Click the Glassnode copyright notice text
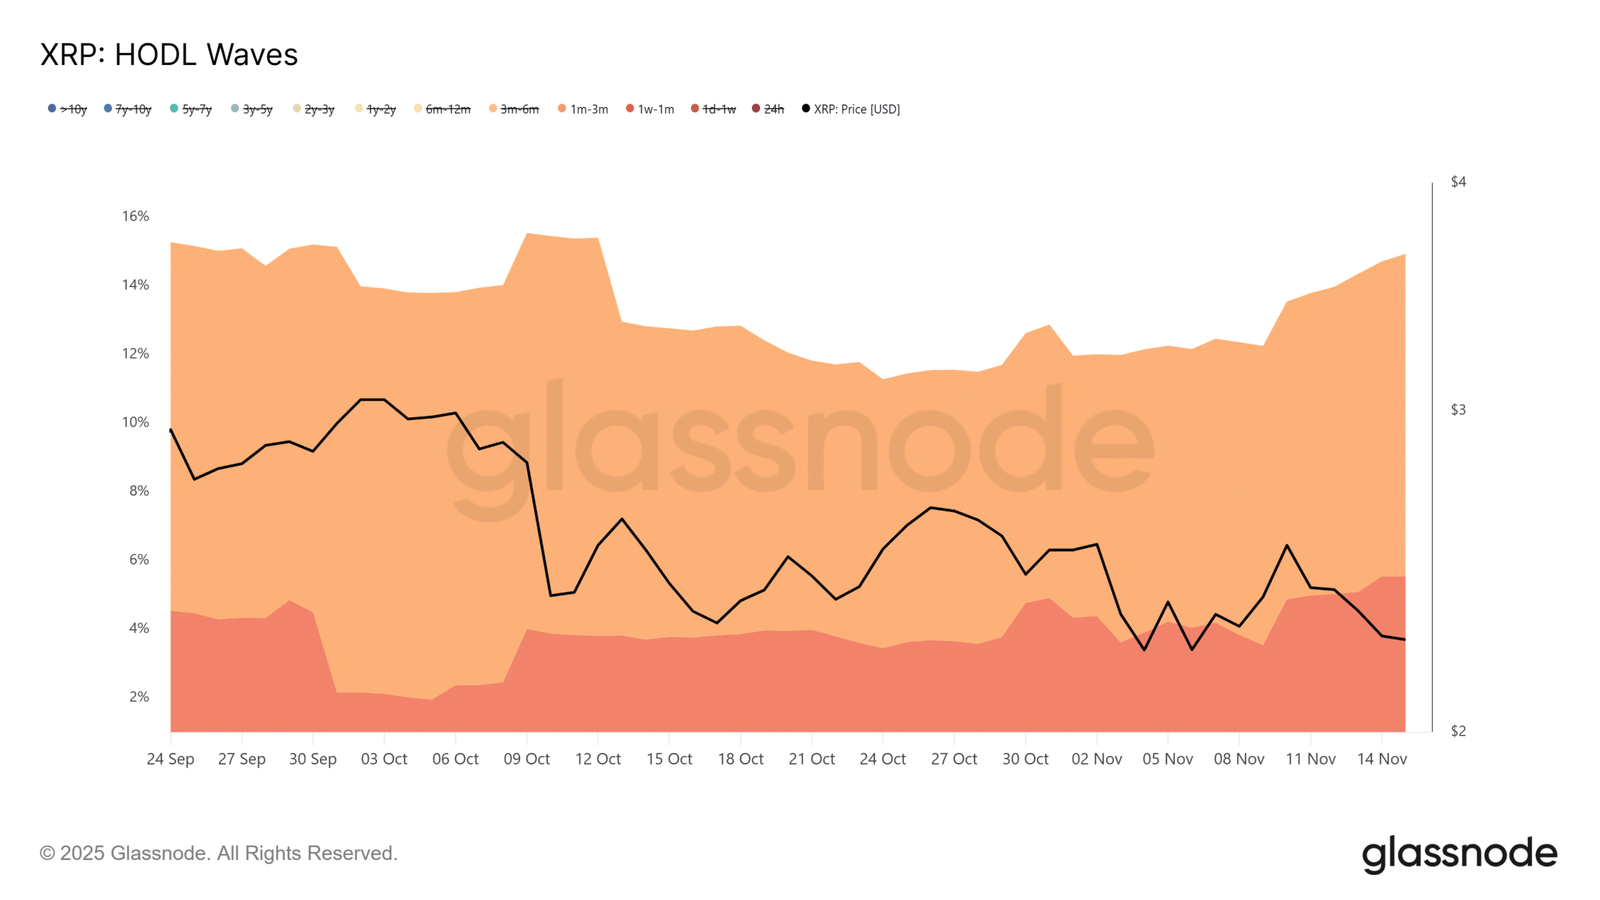Image resolution: width=1600 pixels, height=900 pixels. pos(219,853)
